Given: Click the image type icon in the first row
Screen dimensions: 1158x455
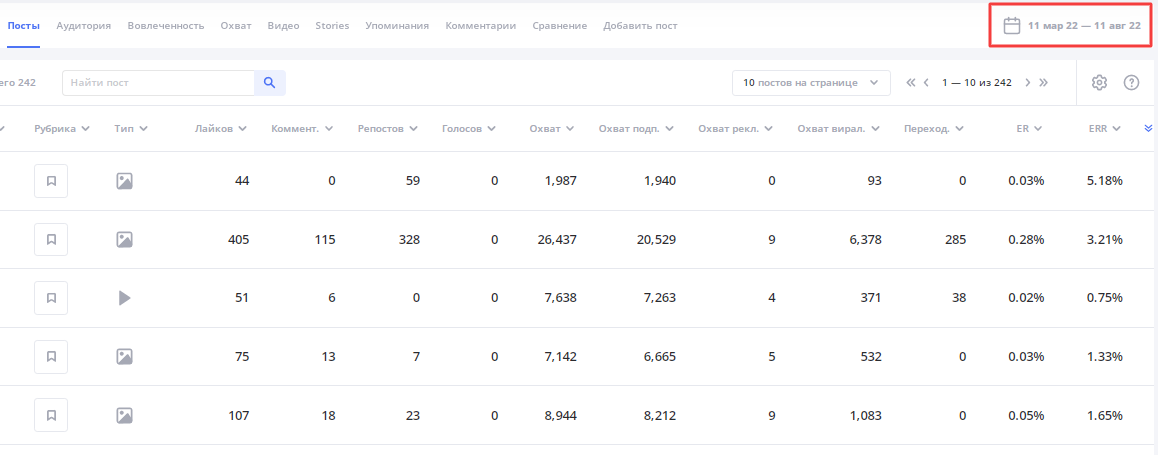Looking at the screenshot, I should pos(125,181).
